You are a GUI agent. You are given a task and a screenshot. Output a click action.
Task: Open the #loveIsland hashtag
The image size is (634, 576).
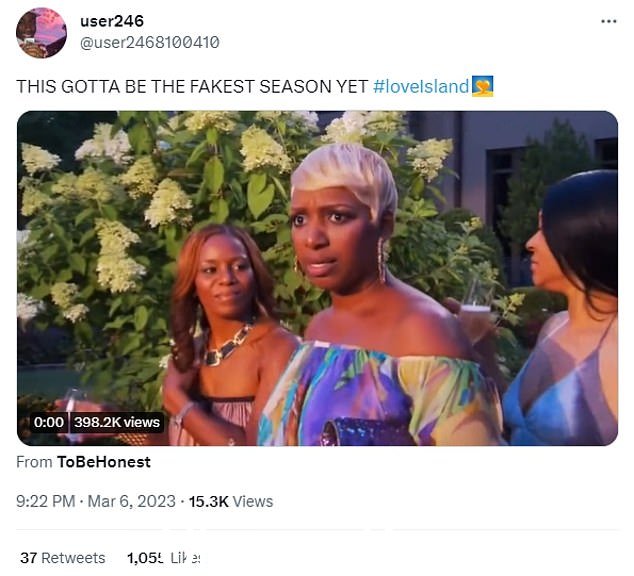click(x=421, y=87)
